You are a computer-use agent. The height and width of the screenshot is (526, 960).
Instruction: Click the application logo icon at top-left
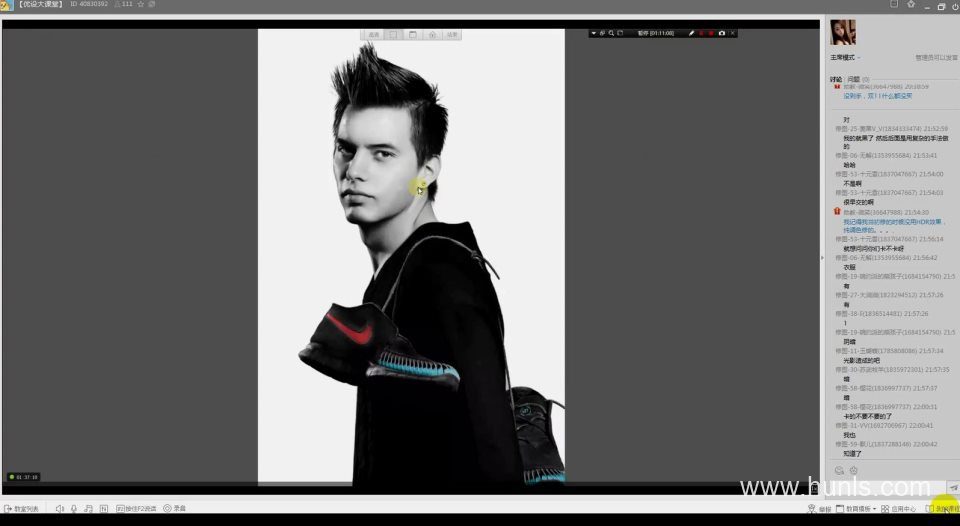pos(6,6)
